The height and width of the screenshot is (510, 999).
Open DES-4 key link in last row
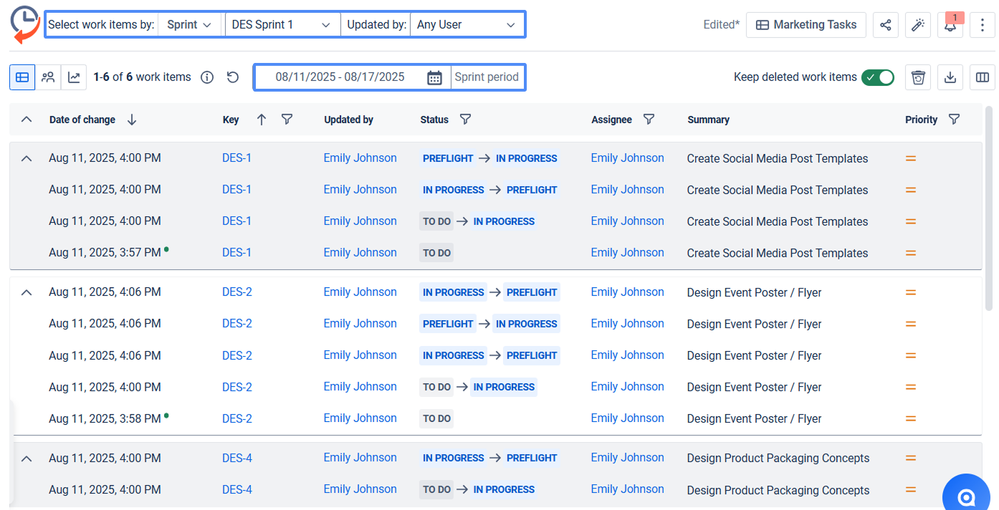coord(237,490)
